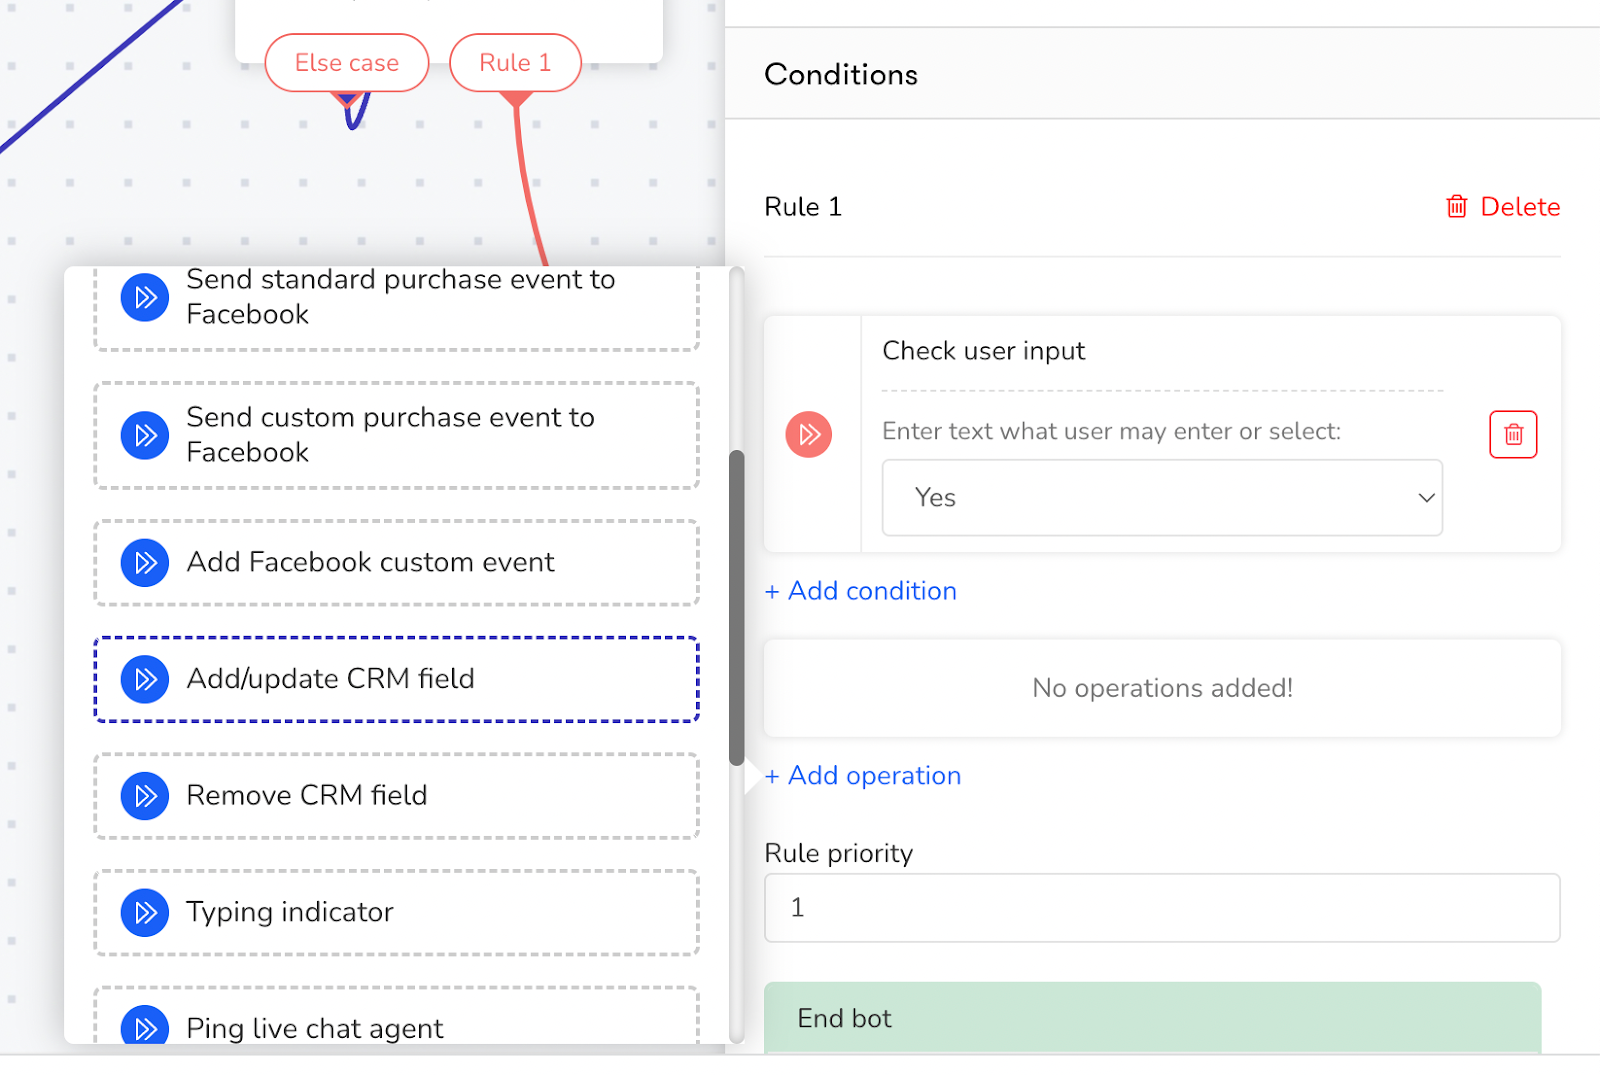Click the orange arrow icon in Check user input card
1600x1075 pixels.
coord(809,434)
